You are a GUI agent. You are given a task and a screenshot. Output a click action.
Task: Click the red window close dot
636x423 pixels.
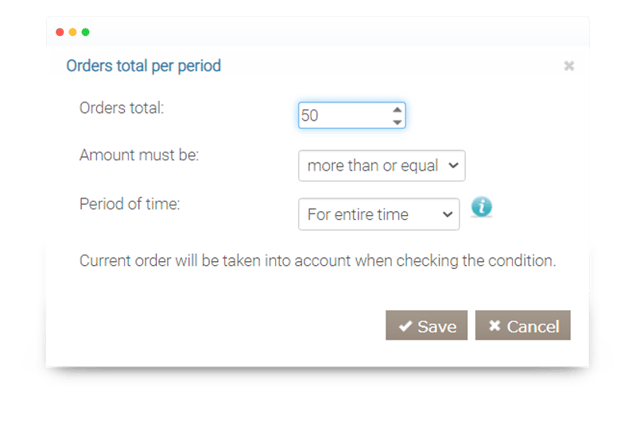60,33
